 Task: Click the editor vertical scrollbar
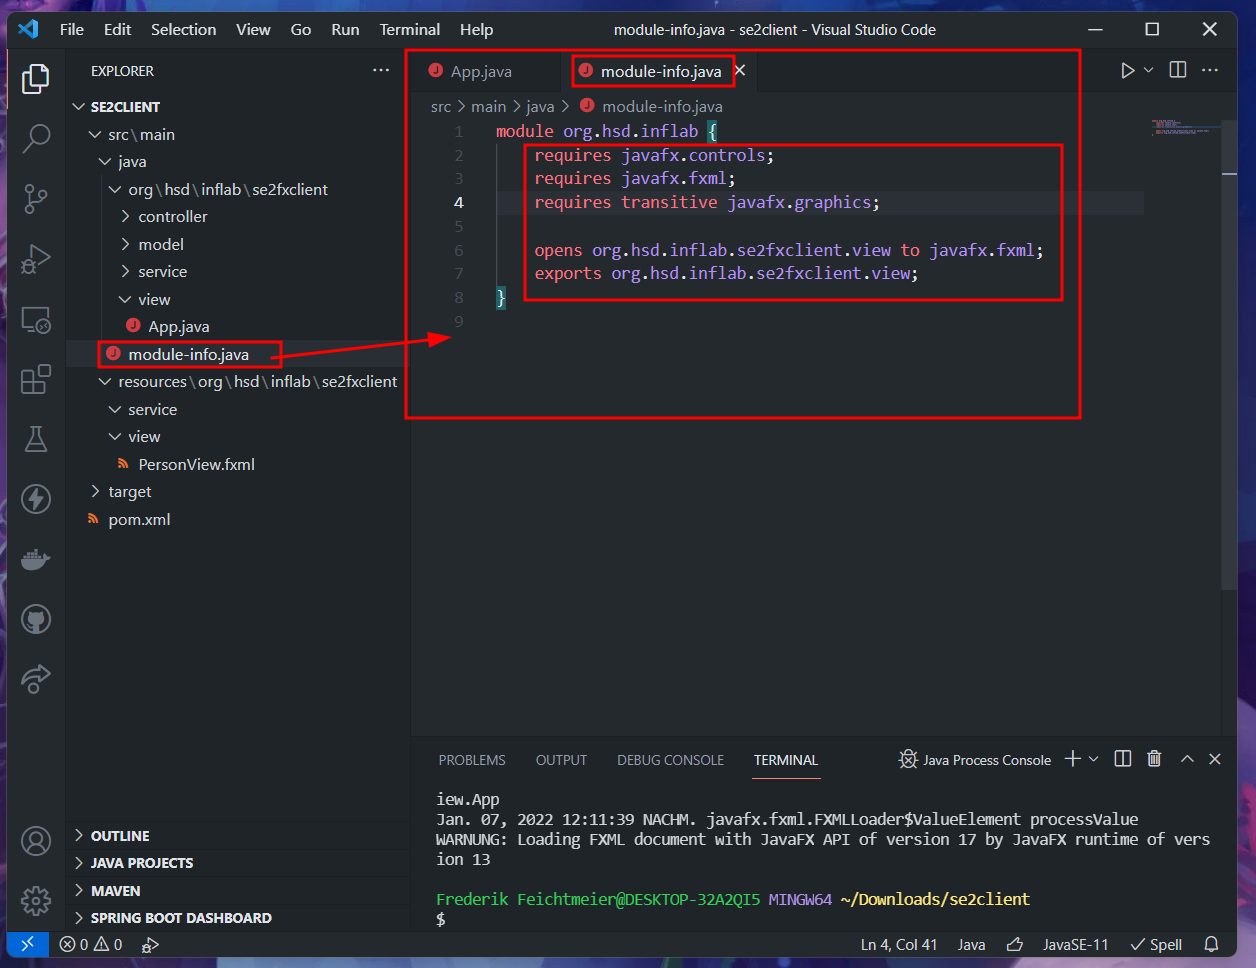pos(1229,355)
